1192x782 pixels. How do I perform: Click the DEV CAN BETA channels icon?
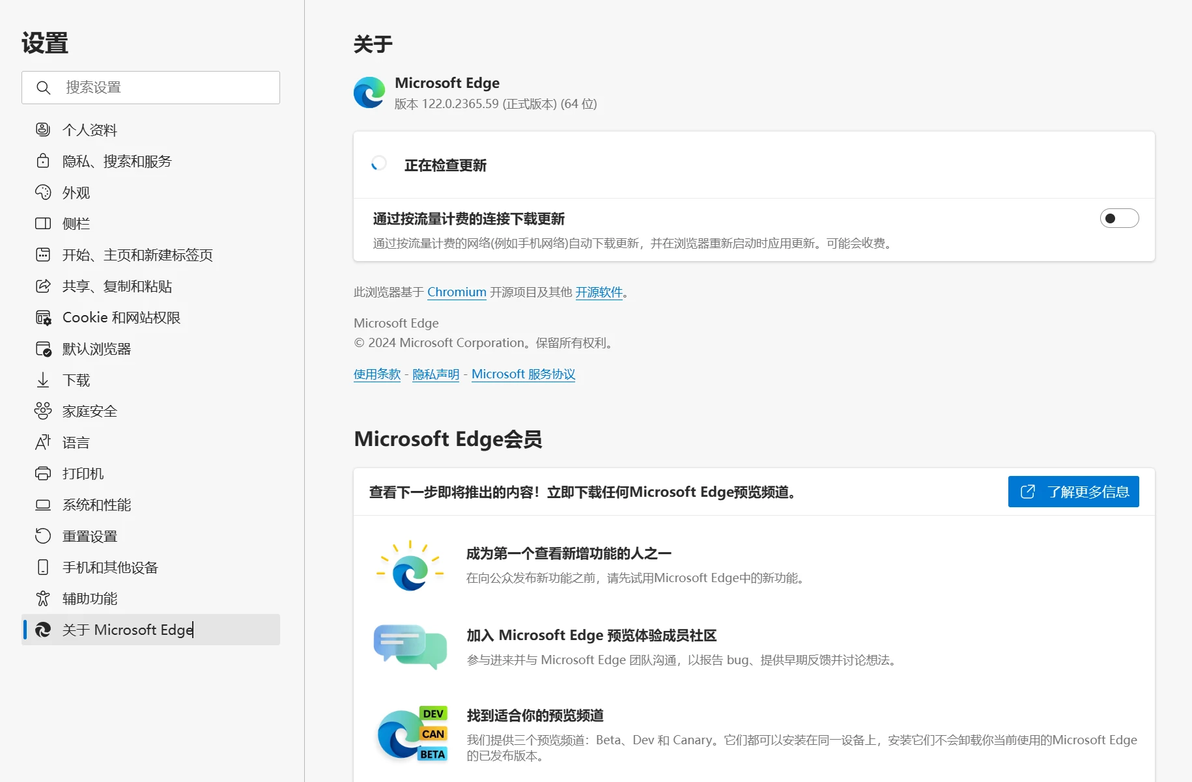click(x=413, y=733)
